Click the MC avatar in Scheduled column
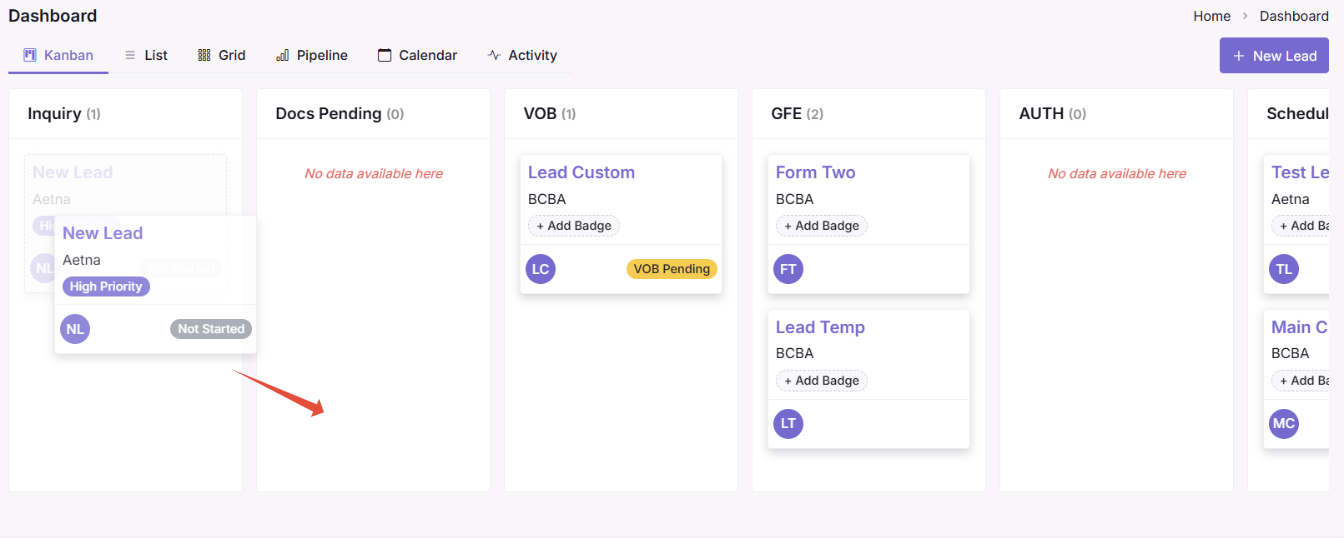Viewport: 1344px width, 538px height. (1284, 423)
